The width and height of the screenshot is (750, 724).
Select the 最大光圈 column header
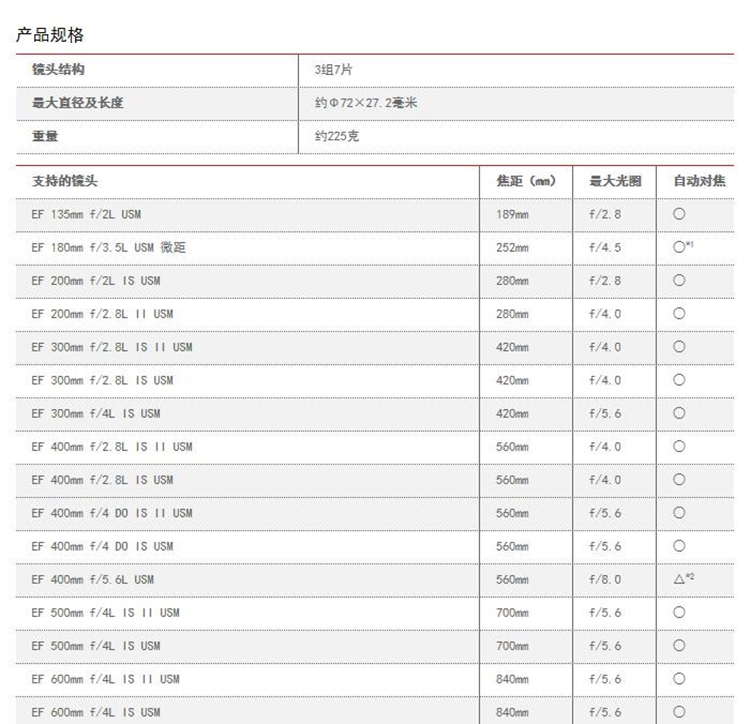coord(615,181)
